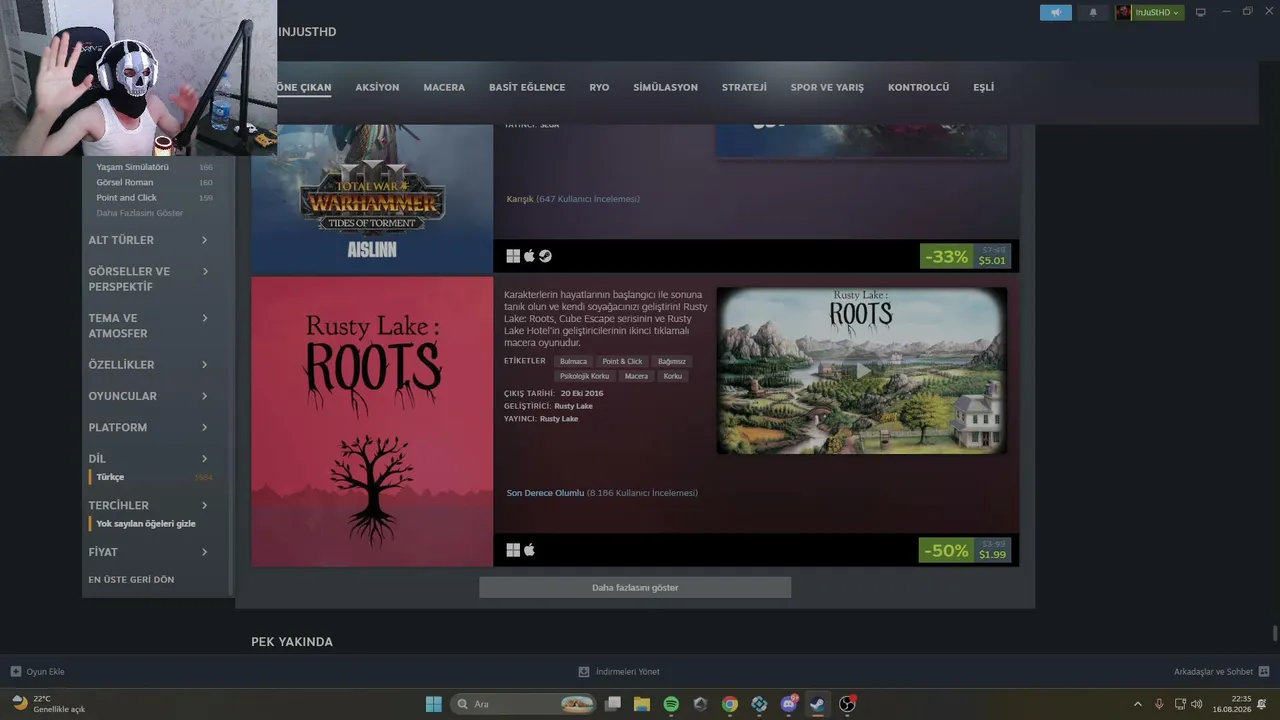The width and height of the screenshot is (1280, 720).
Task: Open Total War Warhammer Aislinn capsule image
Action: [372, 197]
